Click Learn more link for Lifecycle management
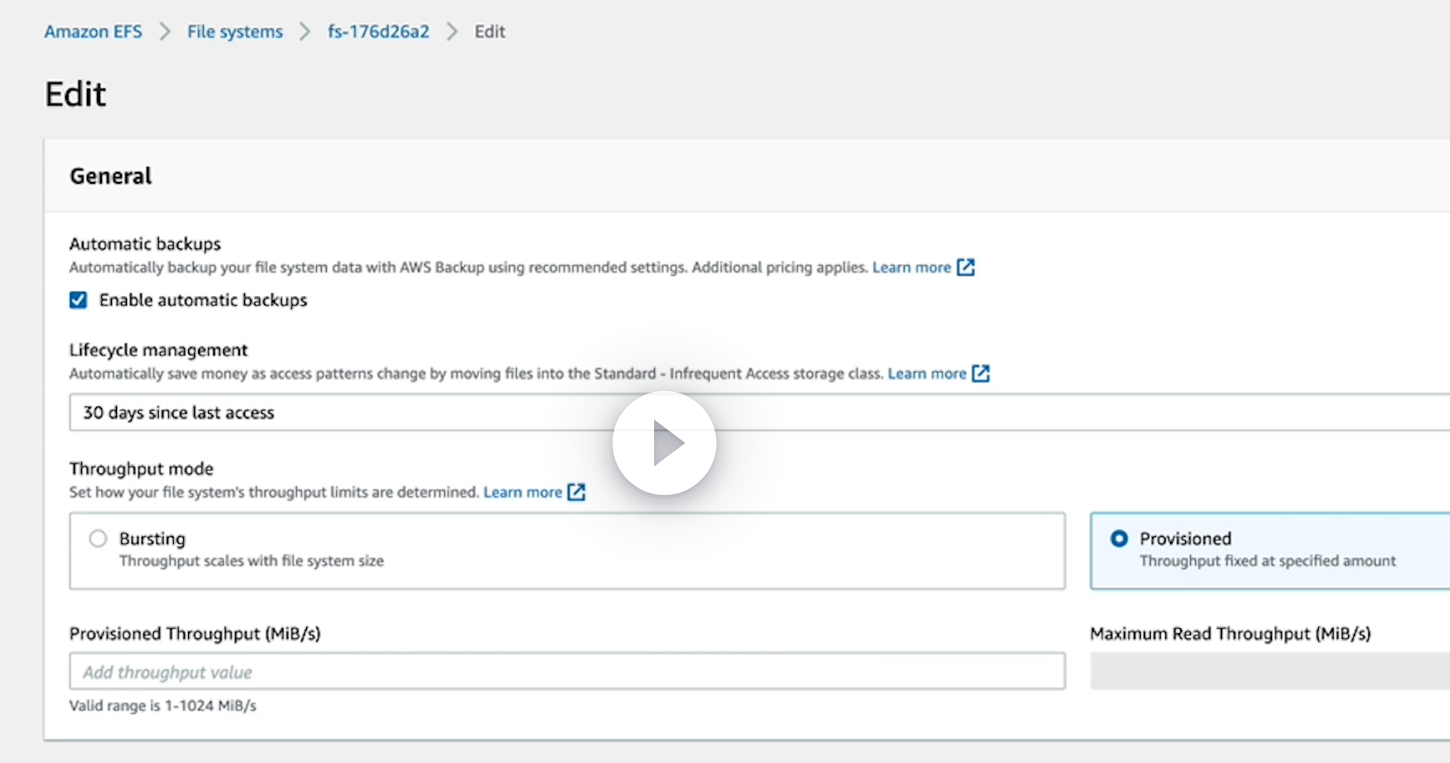 [x=927, y=374]
